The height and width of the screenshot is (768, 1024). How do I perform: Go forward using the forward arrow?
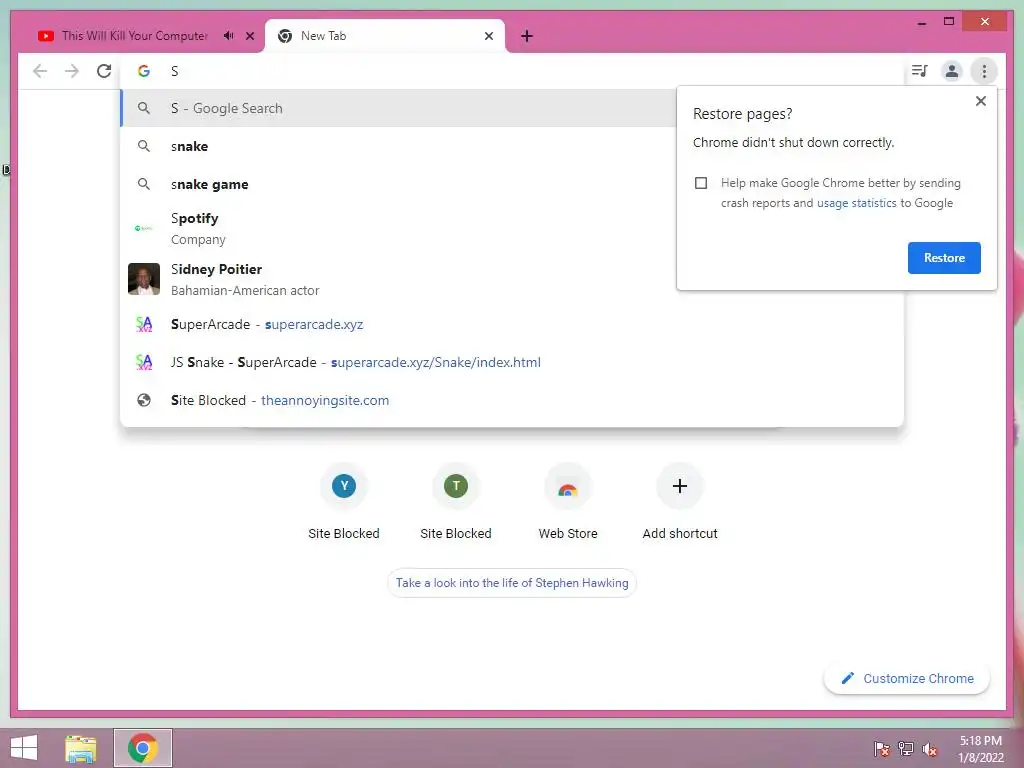click(72, 71)
